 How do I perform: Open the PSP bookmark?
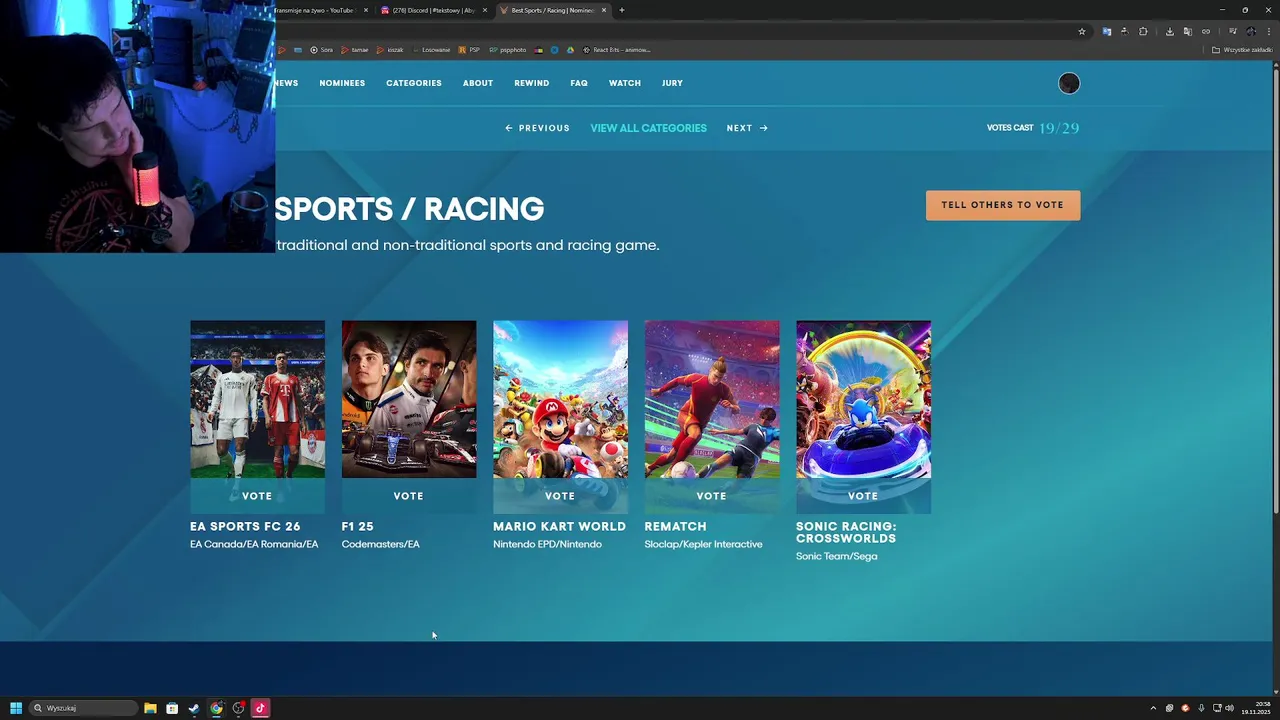click(x=469, y=49)
